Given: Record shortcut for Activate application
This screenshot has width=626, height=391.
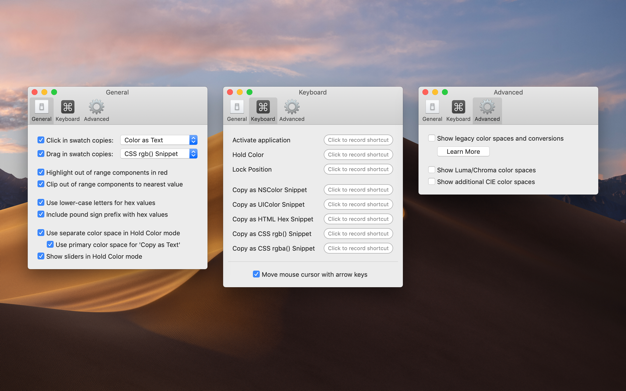Looking at the screenshot, I should tap(358, 140).
